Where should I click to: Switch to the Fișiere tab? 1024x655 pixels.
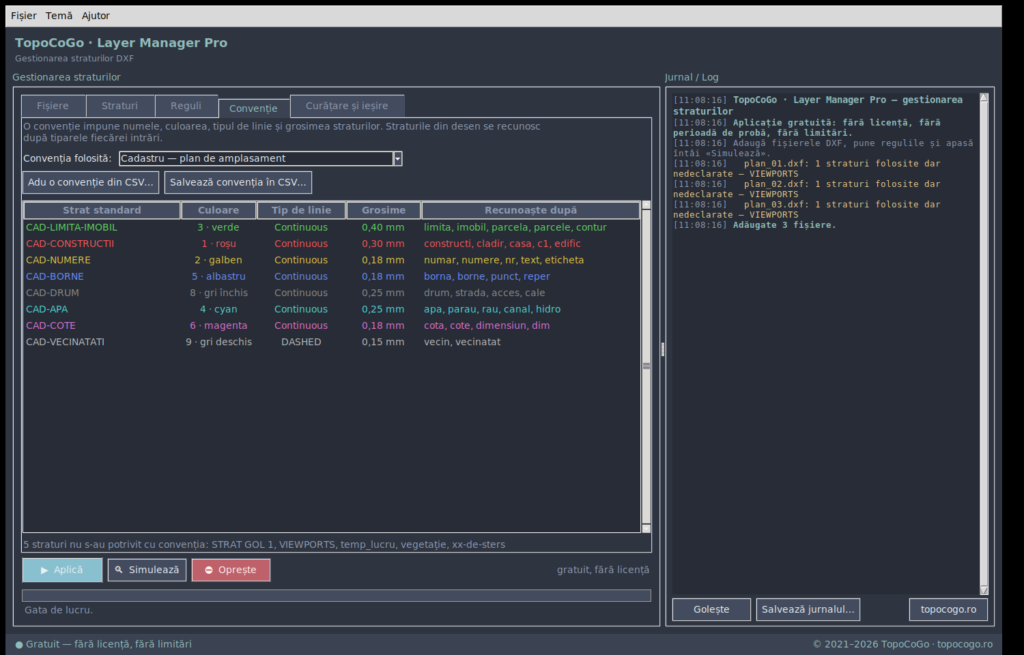[x=53, y=106]
